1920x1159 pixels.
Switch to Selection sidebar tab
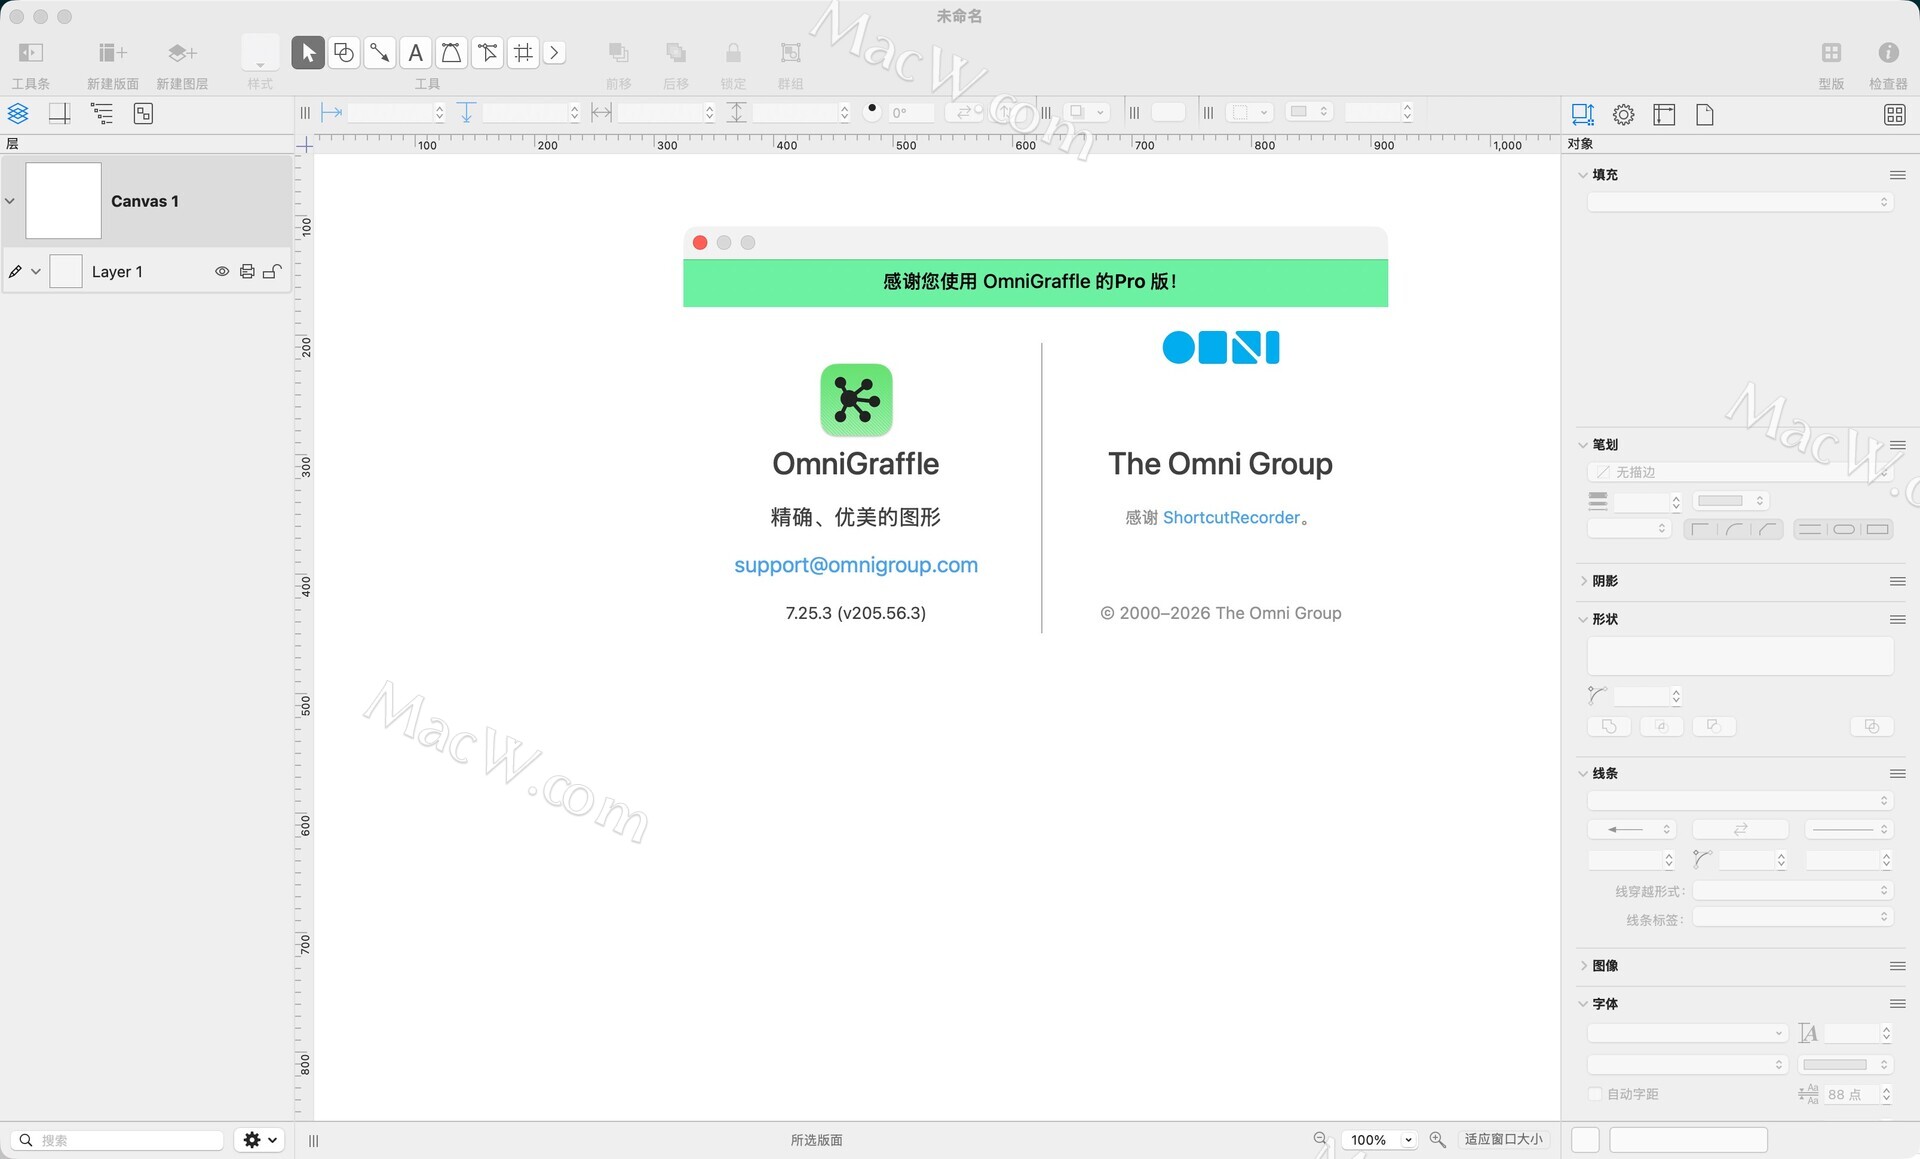144,113
